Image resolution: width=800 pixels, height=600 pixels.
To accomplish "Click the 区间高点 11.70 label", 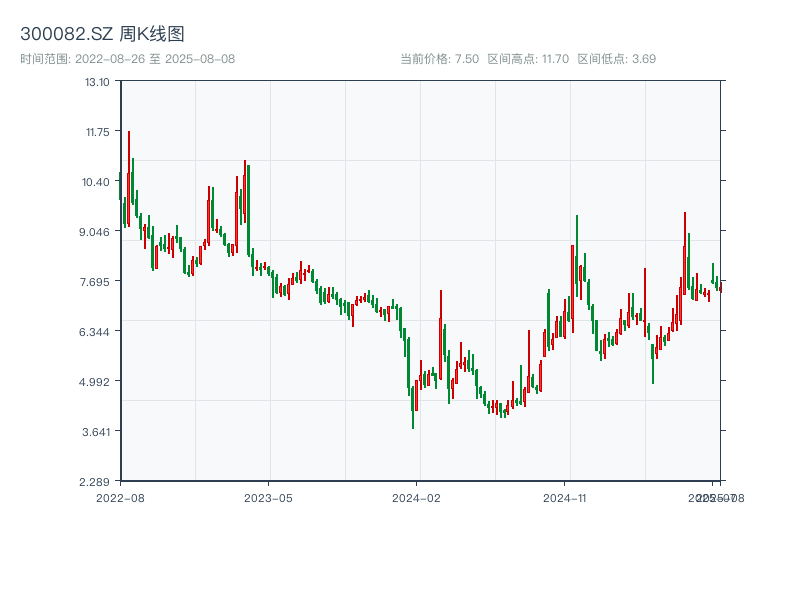I will point(528,59).
